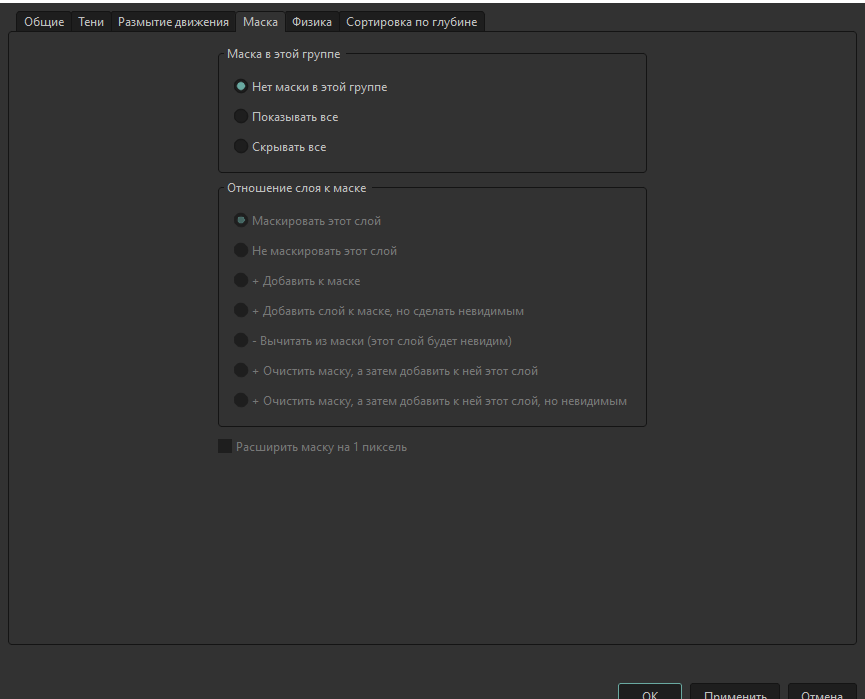Switch to the Общие tab
This screenshot has height=699, width=865.
44,22
